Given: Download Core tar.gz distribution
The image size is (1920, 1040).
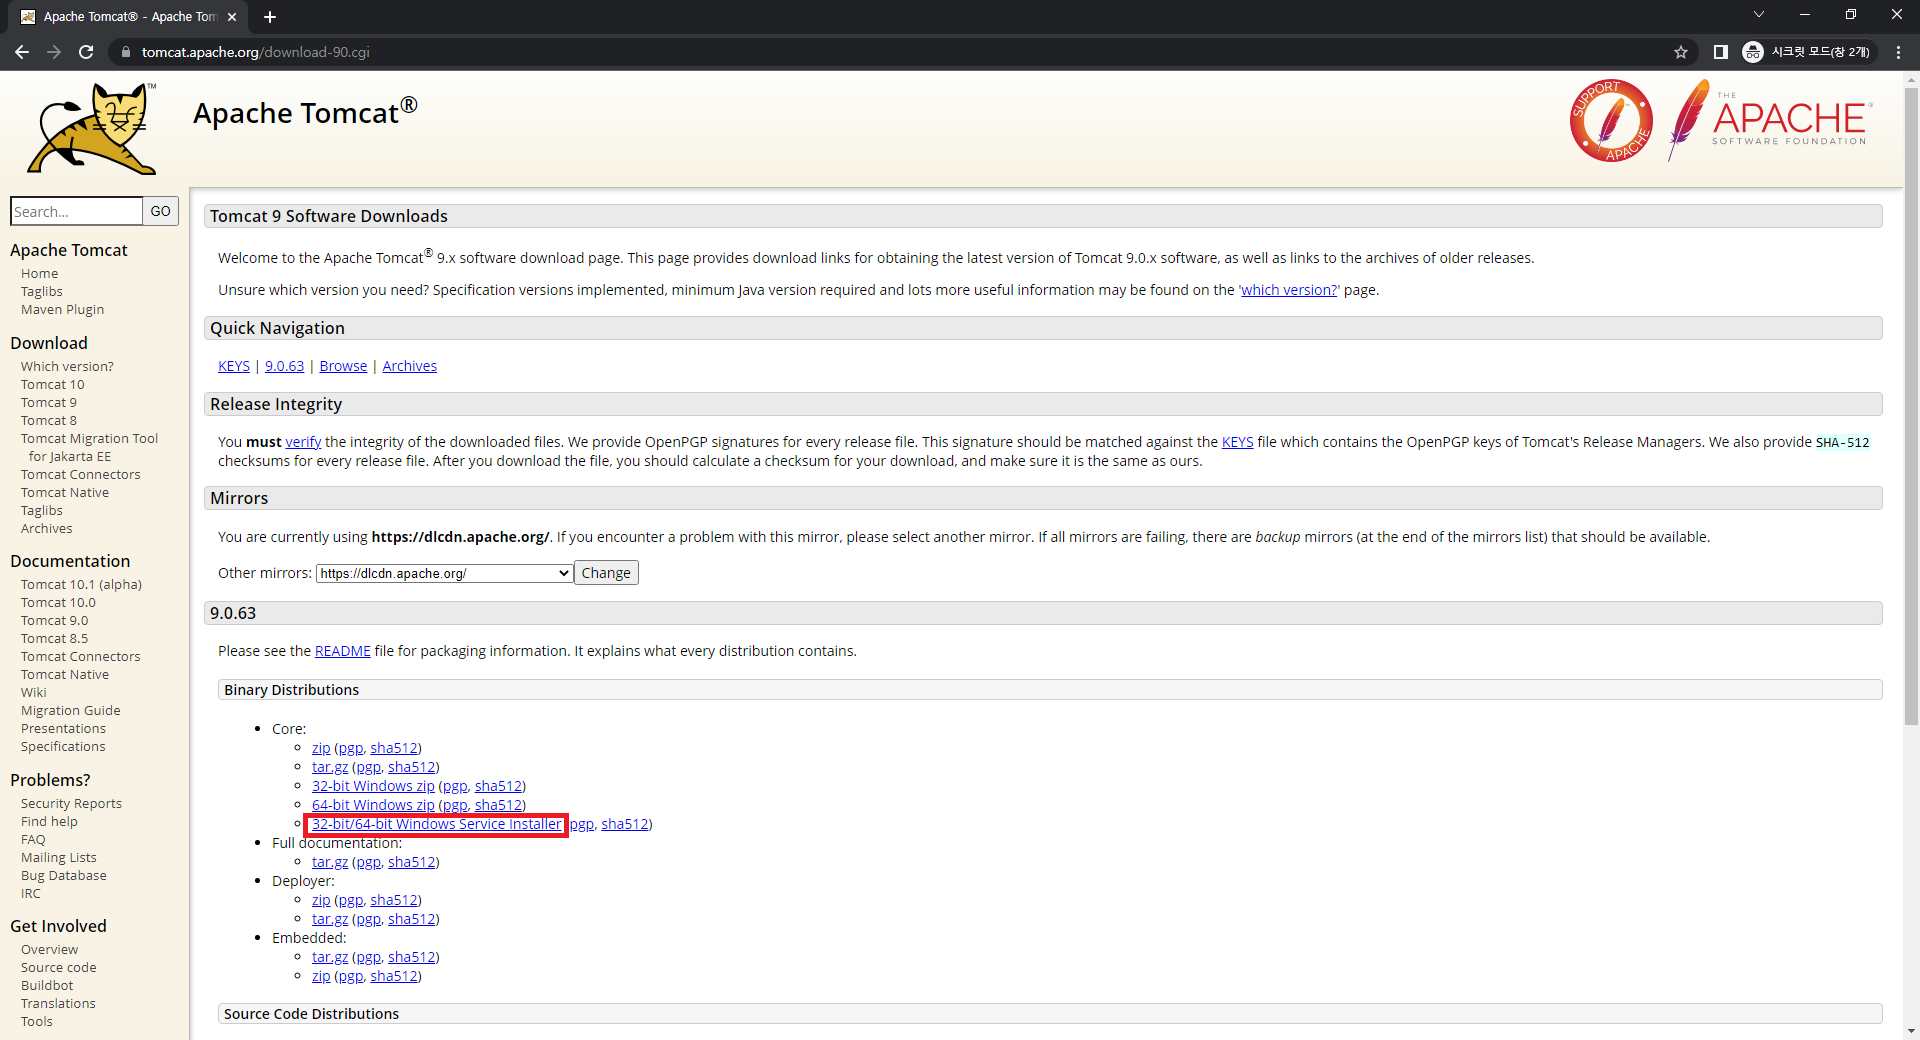Looking at the screenshot, I should [330, 767].
